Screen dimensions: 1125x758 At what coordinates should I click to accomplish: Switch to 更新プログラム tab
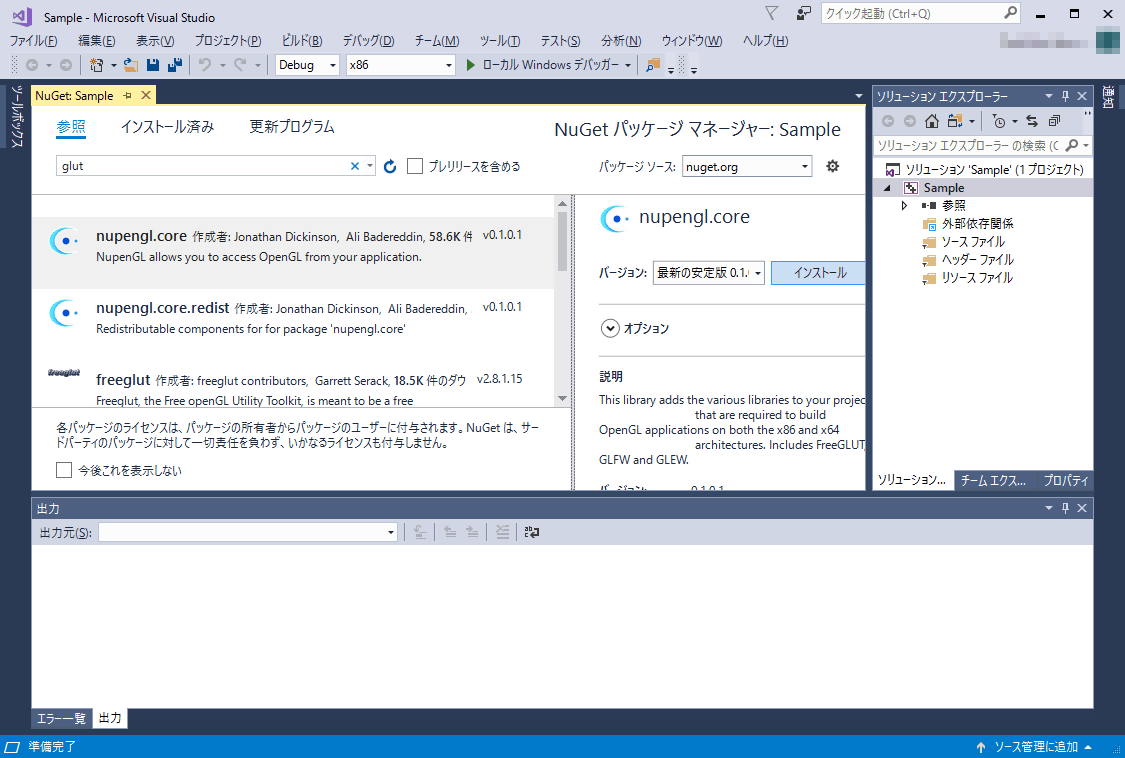click(x=291, y=127)
